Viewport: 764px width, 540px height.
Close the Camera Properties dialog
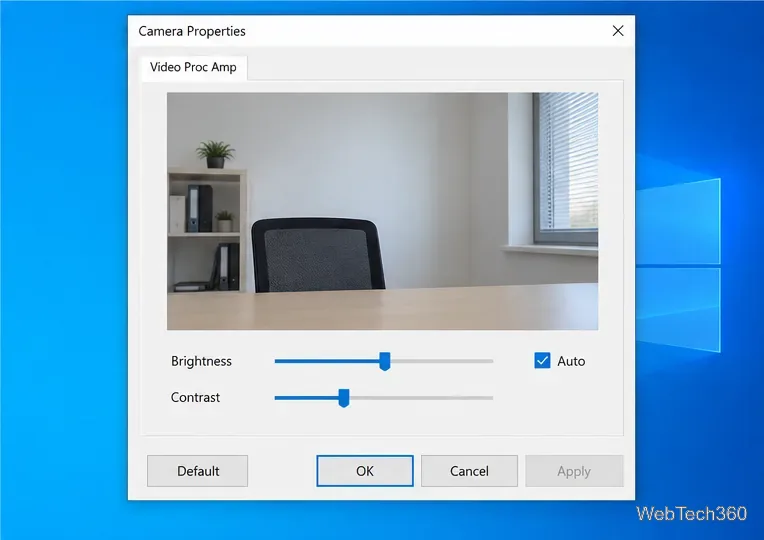[618, 31]
